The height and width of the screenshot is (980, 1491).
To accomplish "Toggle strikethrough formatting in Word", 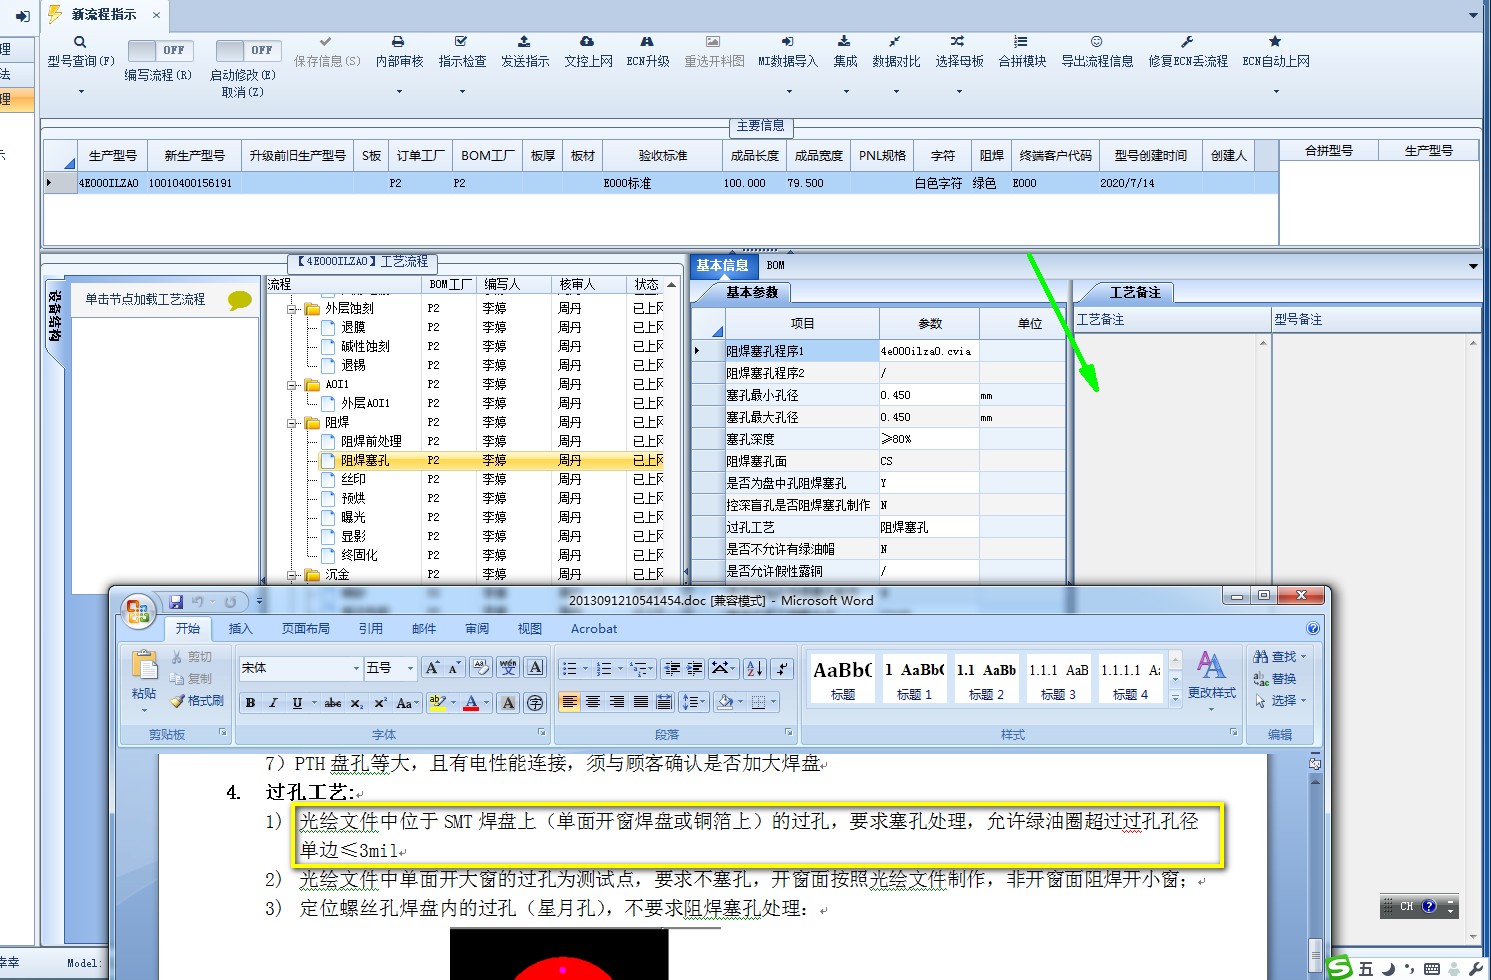I will 333,703.
